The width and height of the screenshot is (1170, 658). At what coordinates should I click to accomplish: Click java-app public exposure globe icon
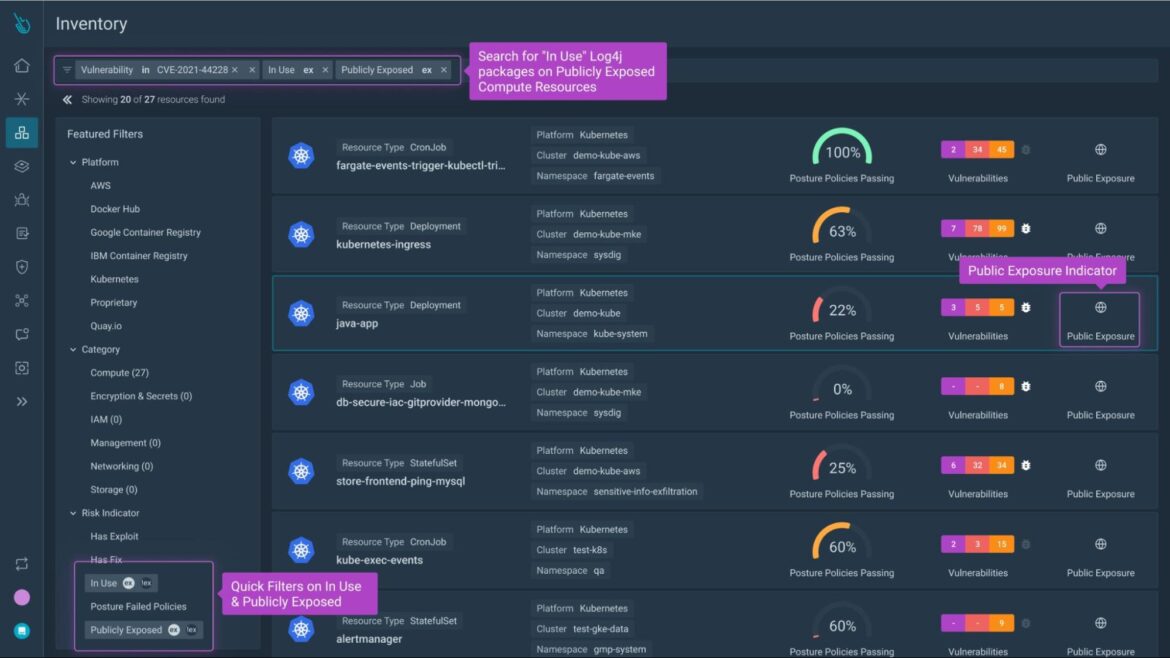pyautogui.click(x=1101, y=307)
